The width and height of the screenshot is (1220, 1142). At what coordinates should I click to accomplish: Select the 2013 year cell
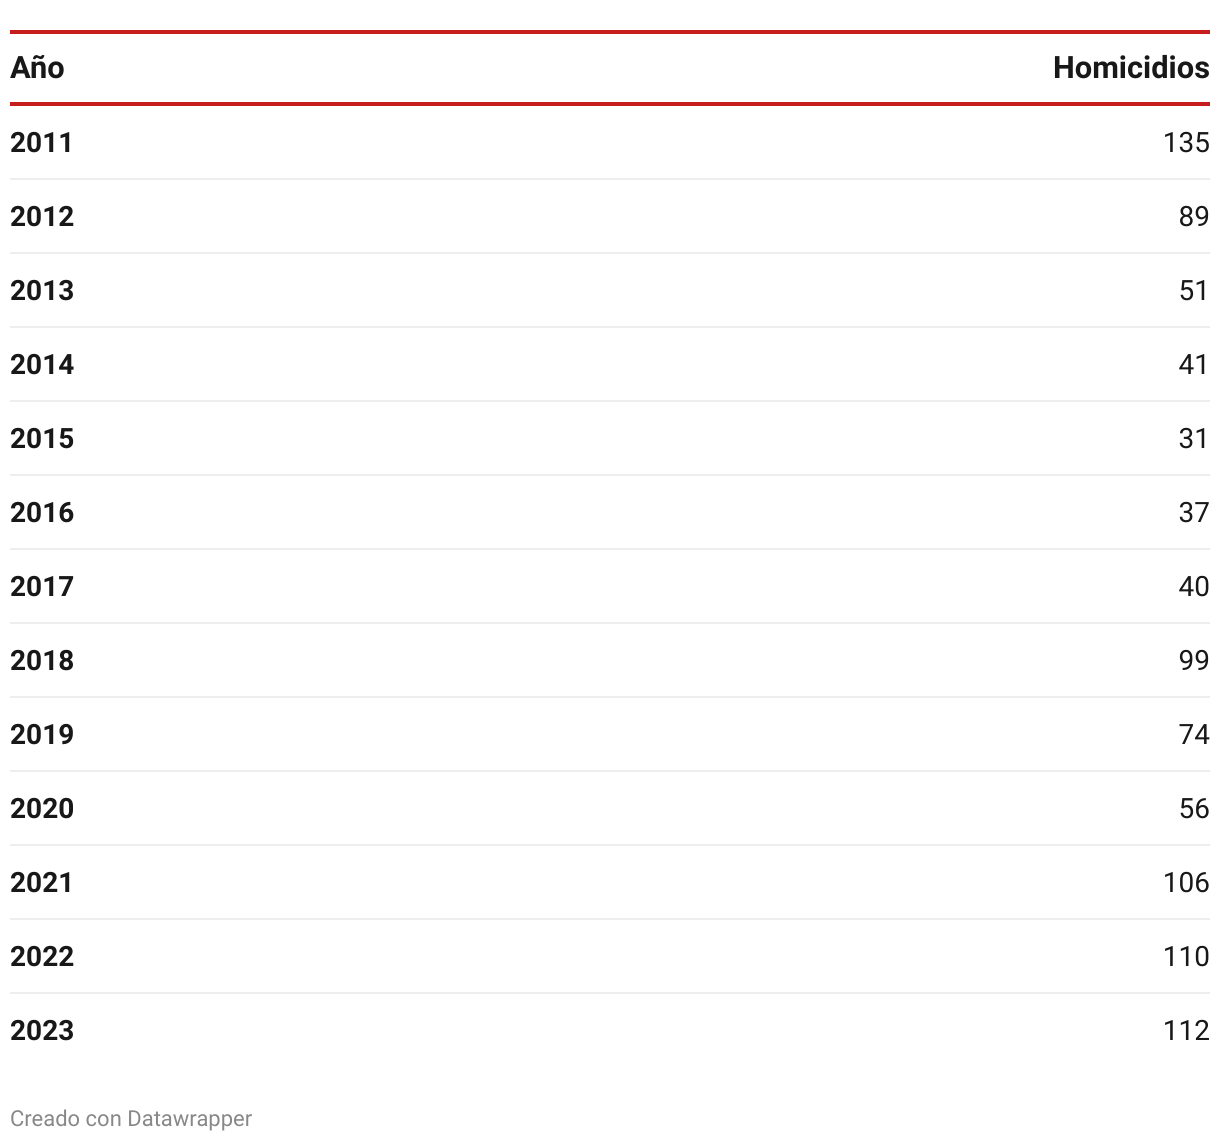click(42, 290)
